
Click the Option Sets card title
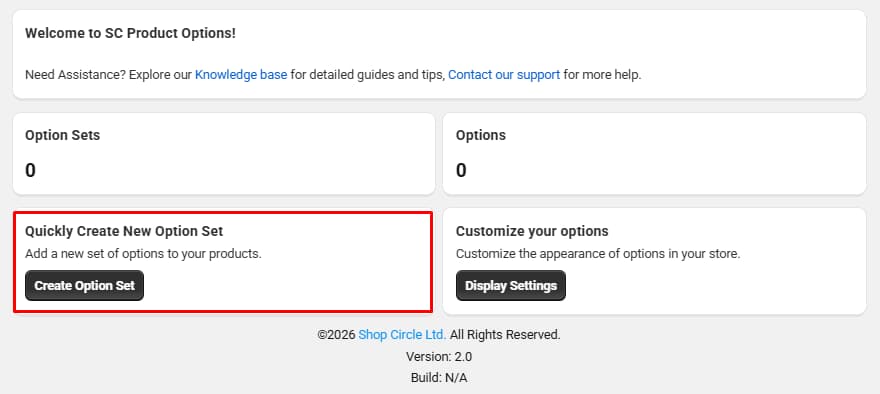(x=62, y=135)
